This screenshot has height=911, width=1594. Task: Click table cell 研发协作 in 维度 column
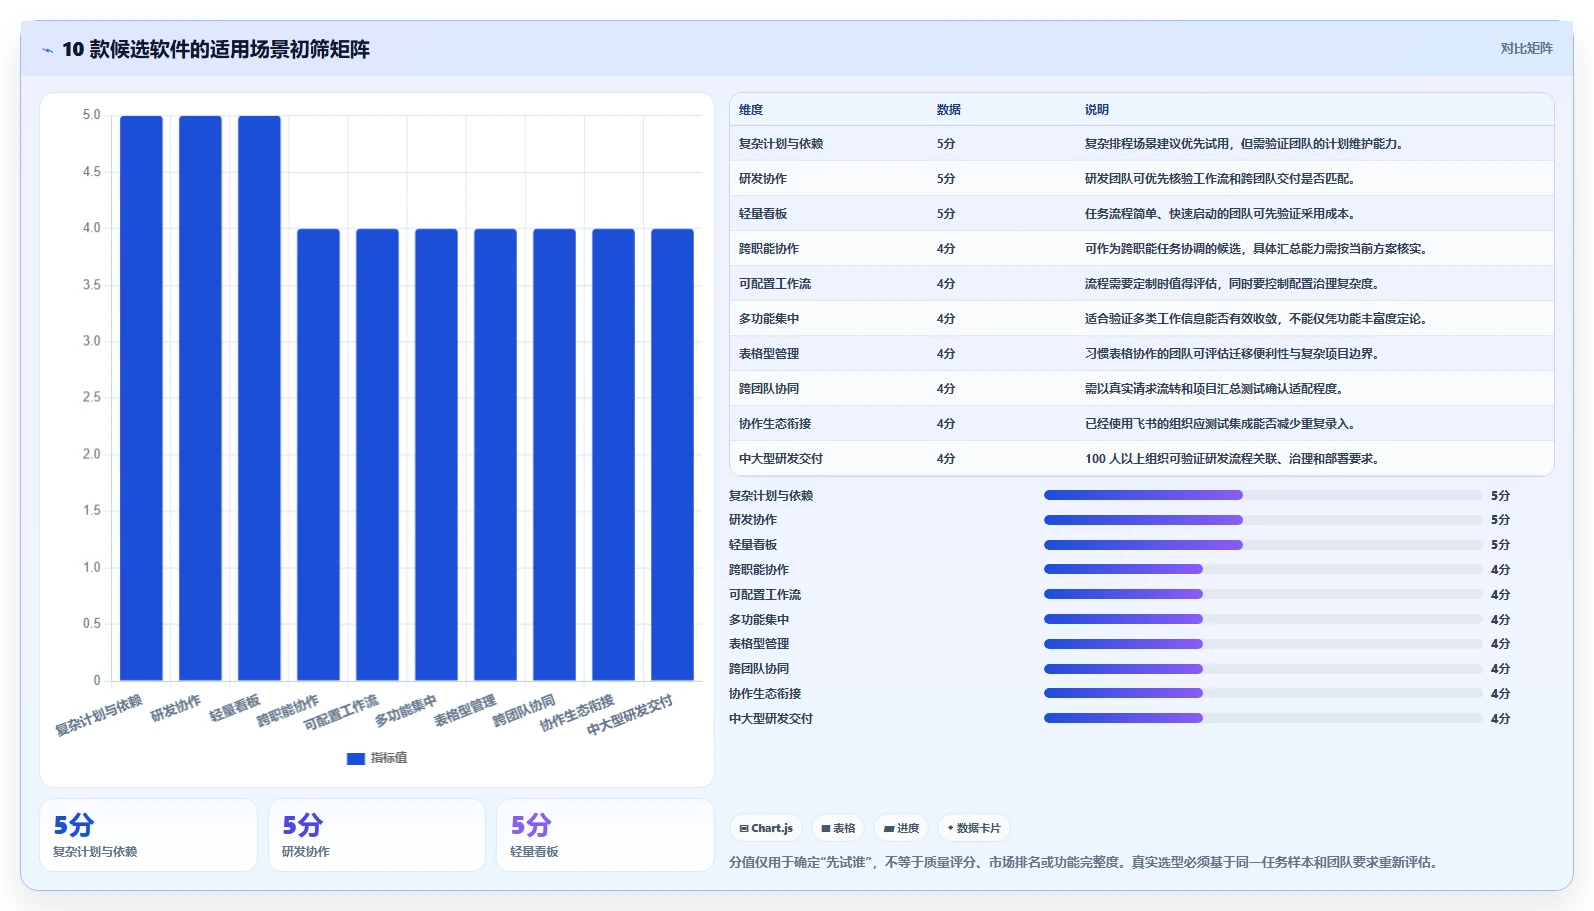[763, 179]
